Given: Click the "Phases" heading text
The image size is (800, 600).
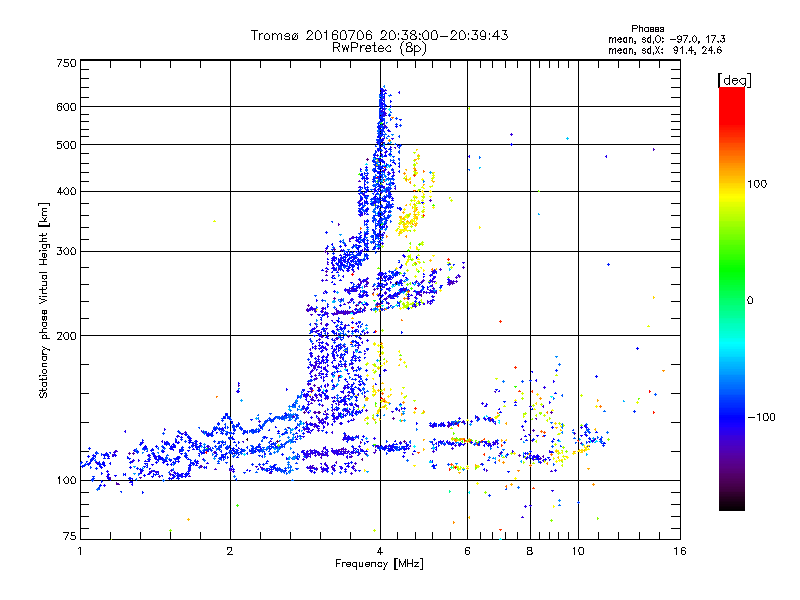Looking at the screenshot, I should point(647,29).
